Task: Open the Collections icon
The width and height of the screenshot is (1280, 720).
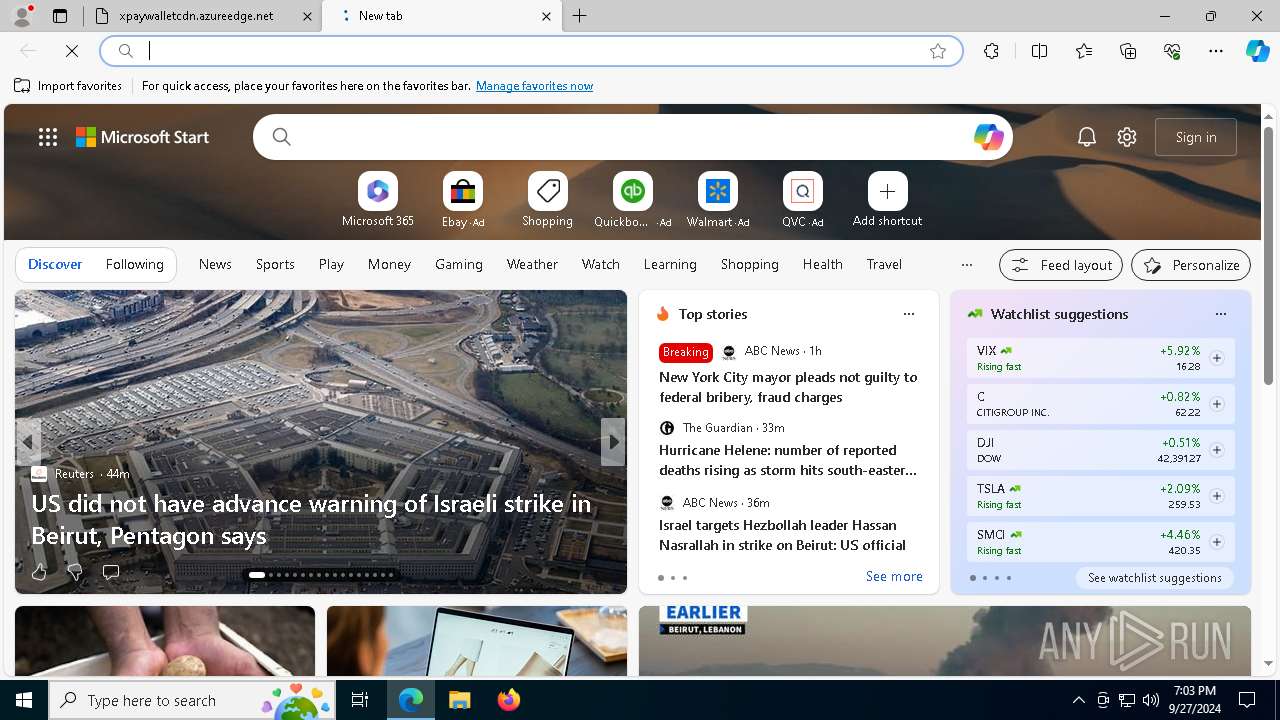Action: click(x=1128, y=51)
